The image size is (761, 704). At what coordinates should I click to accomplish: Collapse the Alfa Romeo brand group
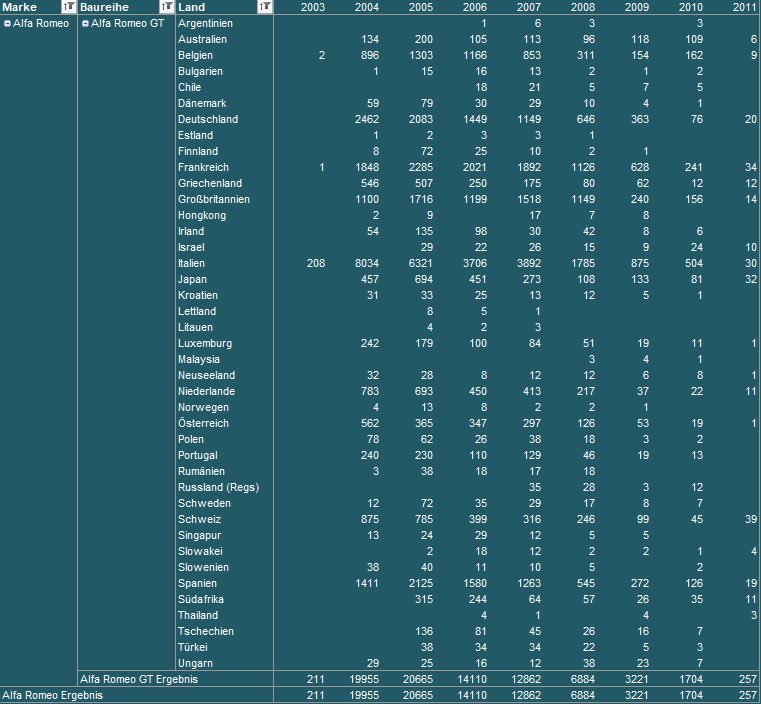(7, 23)
